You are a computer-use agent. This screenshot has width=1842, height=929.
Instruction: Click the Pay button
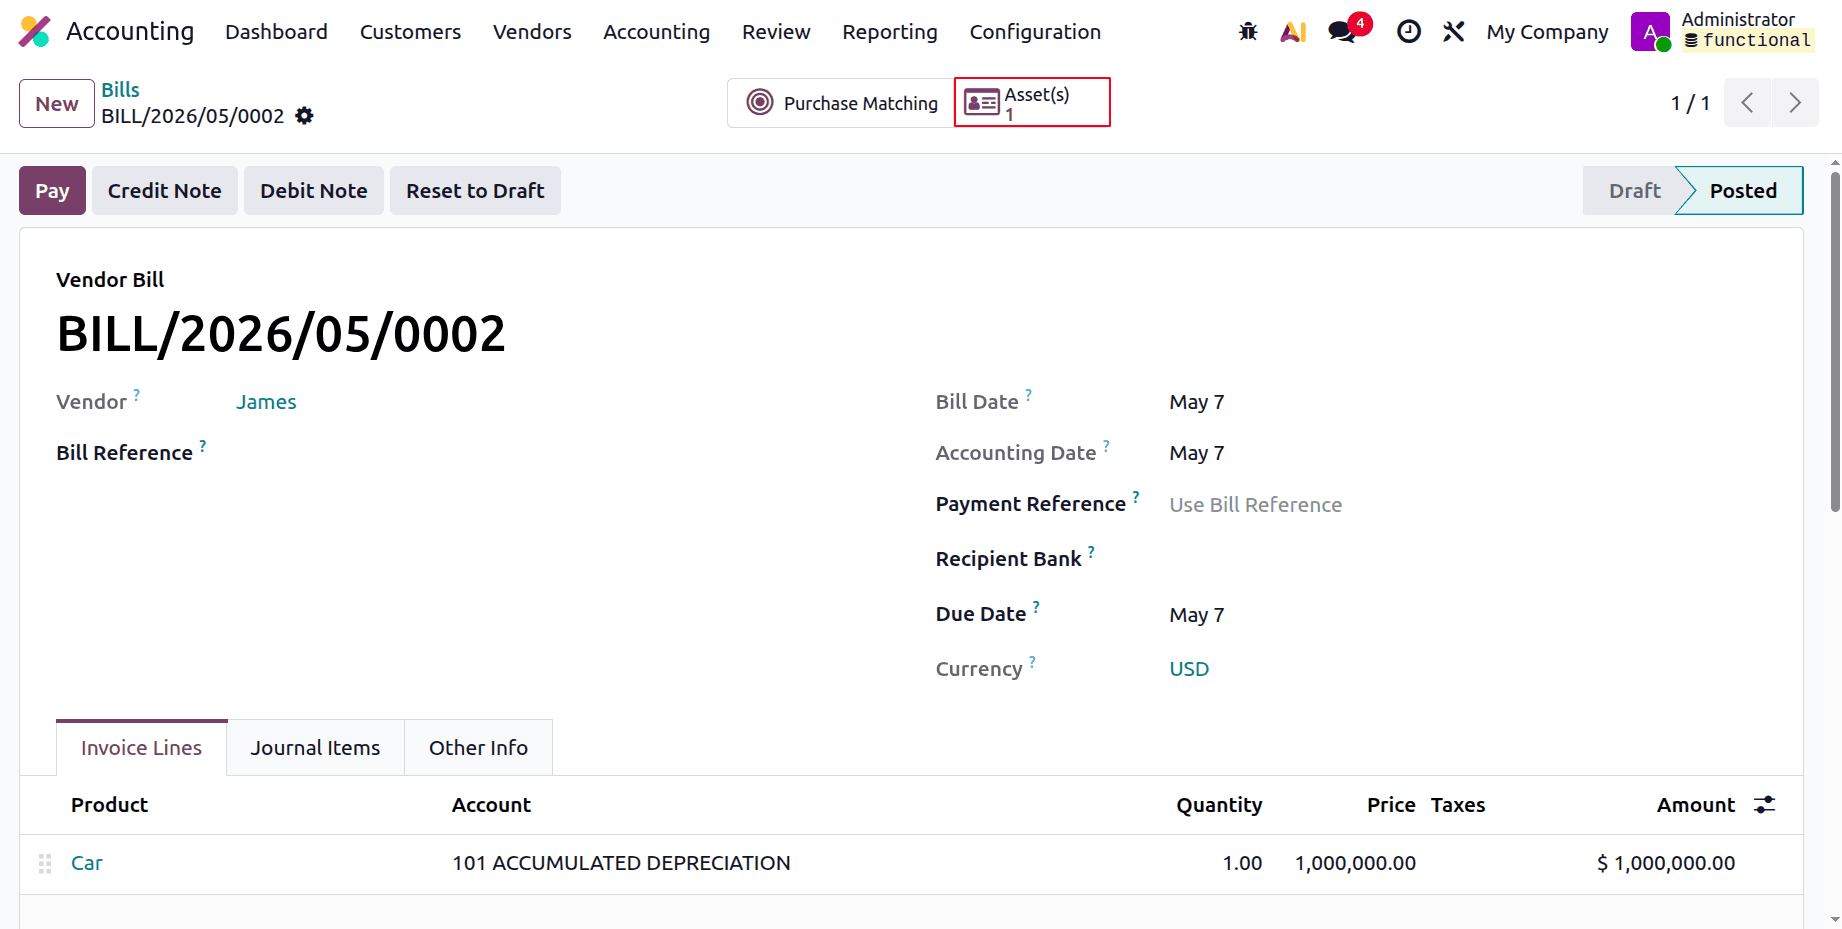[52, 191]
